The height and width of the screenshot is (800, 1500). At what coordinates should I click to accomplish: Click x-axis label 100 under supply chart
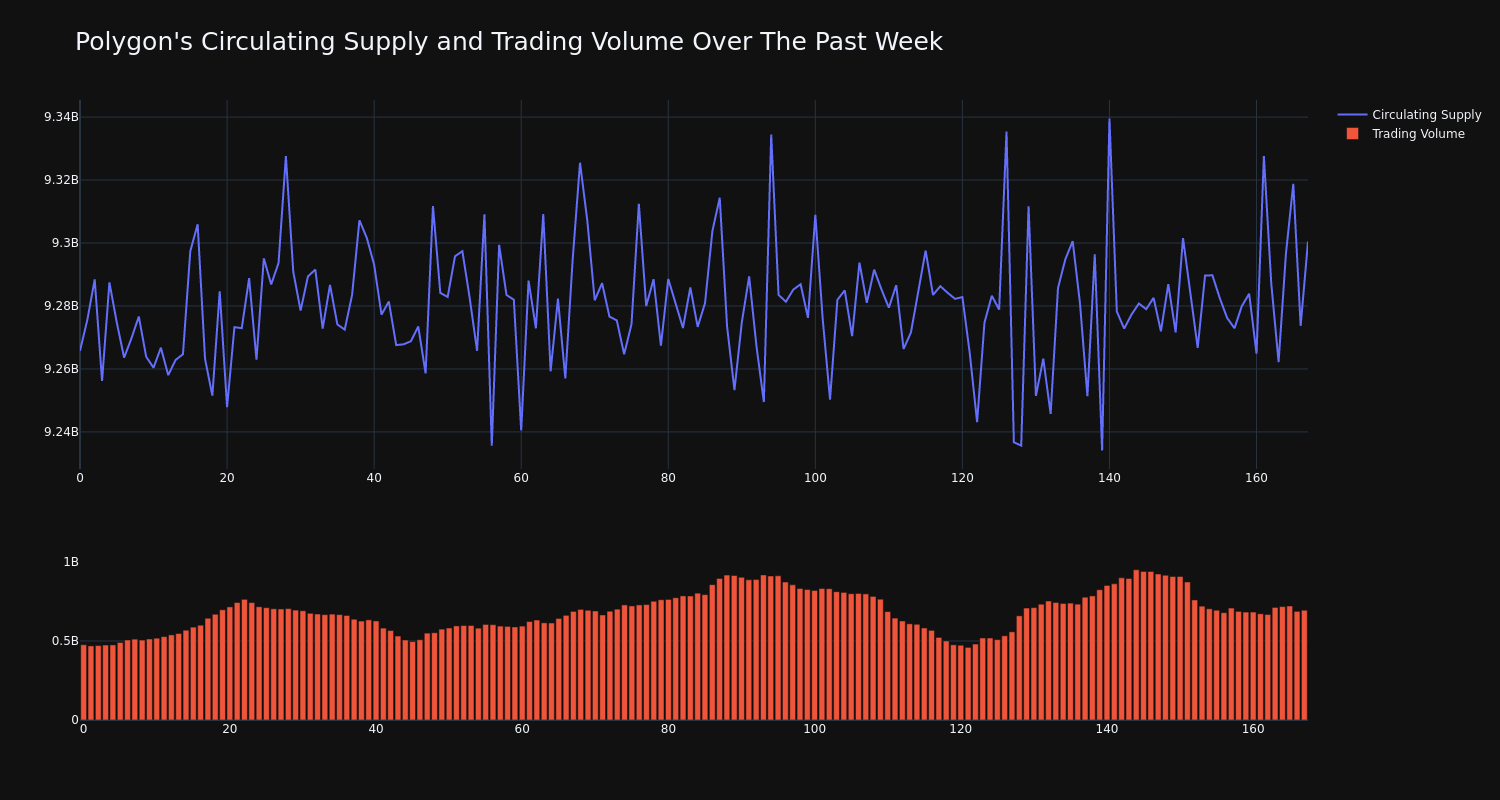click(815, 478)
